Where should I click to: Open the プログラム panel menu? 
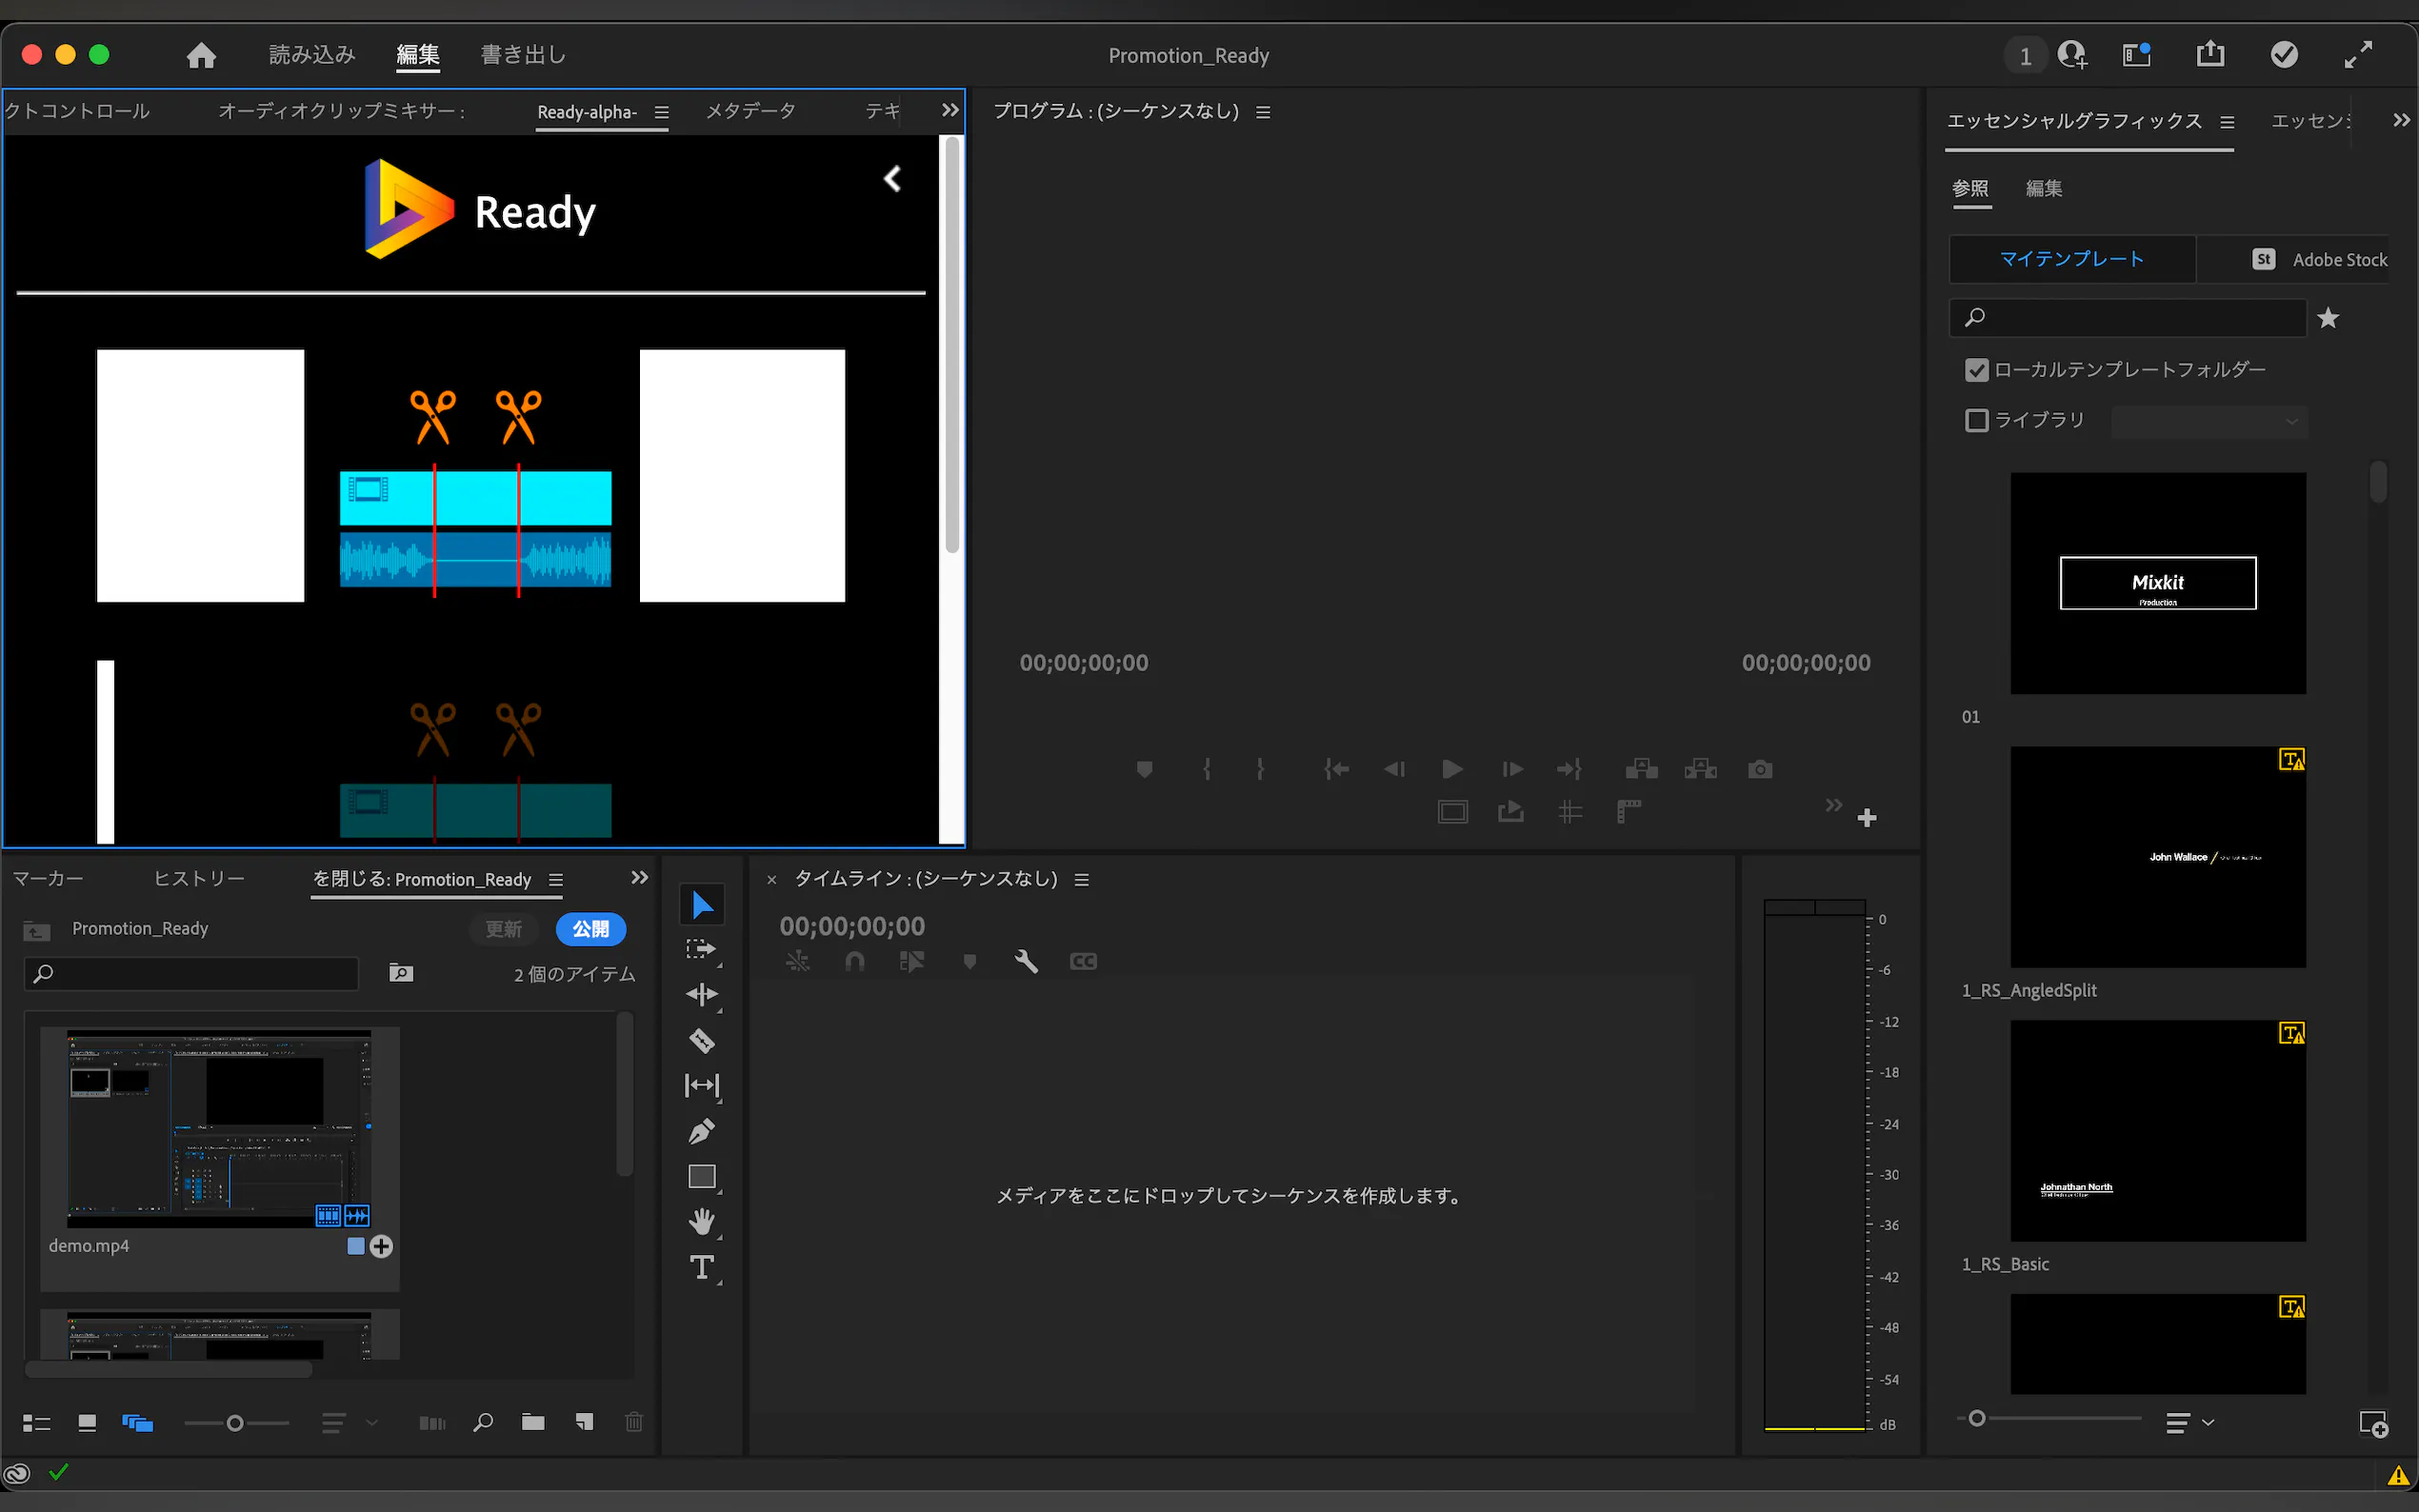click(x=1263, y=112)
